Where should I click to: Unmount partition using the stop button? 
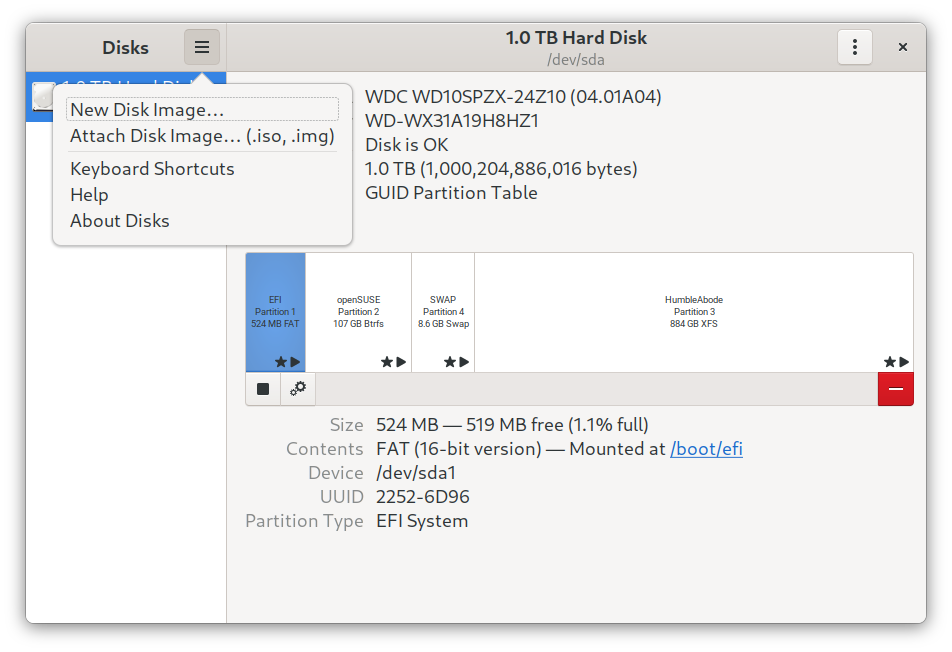tap(263, 389)
